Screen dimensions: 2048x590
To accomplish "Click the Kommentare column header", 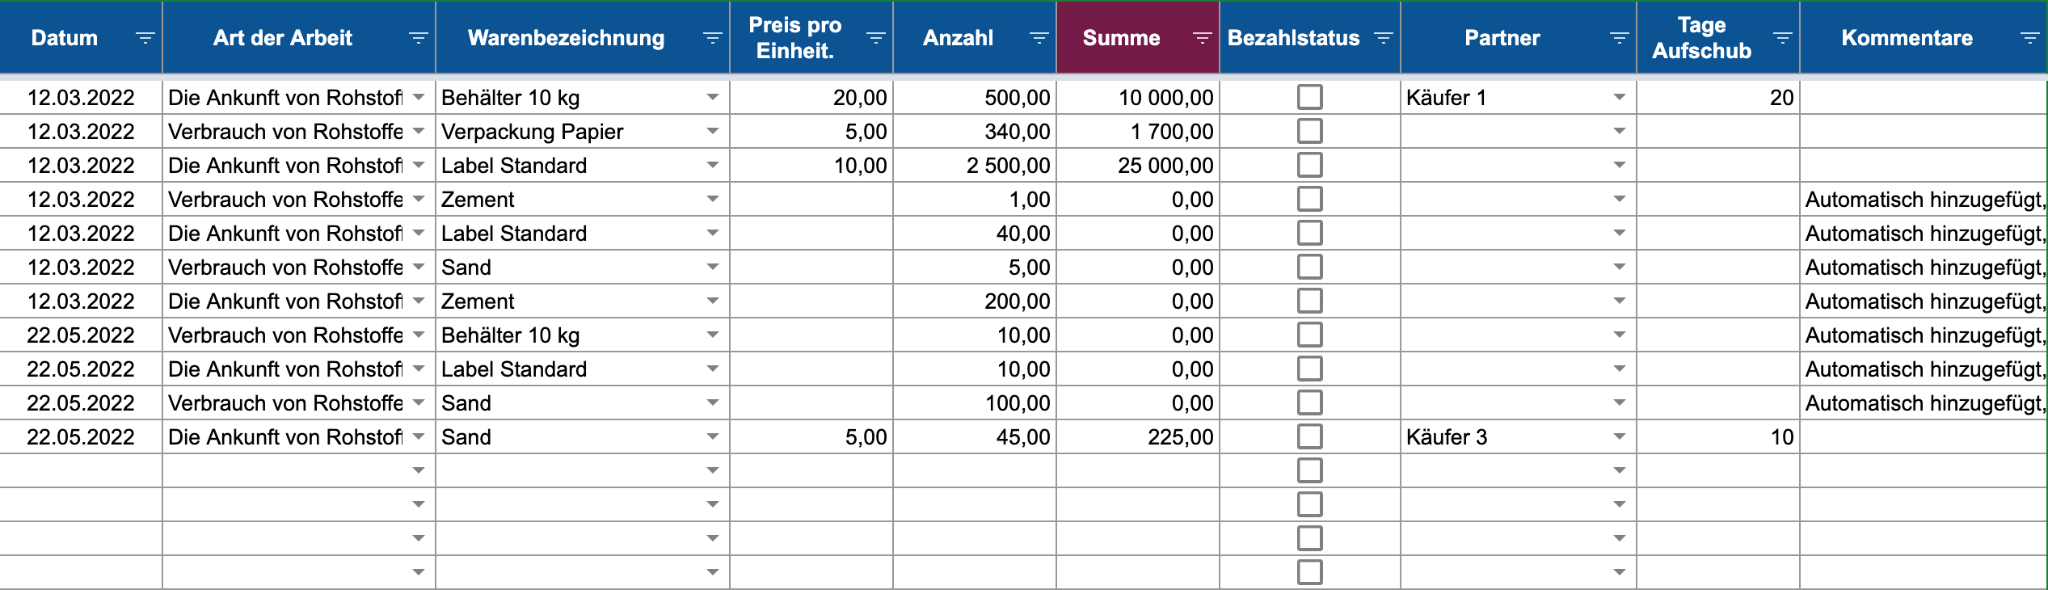I will click(1906, 38).
